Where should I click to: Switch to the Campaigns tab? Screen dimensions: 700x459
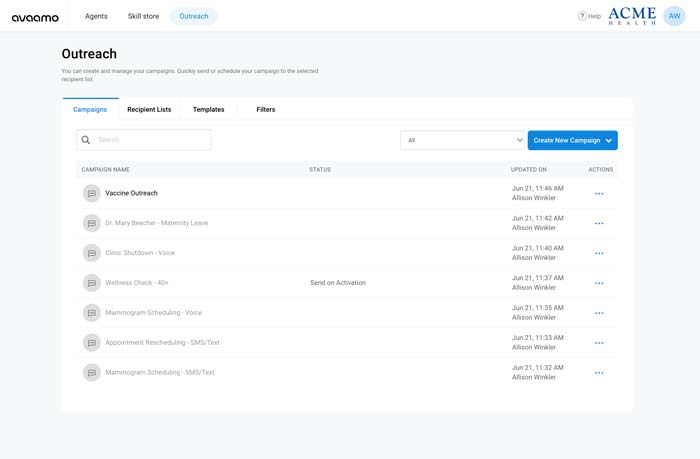click(x=90, y=109)
